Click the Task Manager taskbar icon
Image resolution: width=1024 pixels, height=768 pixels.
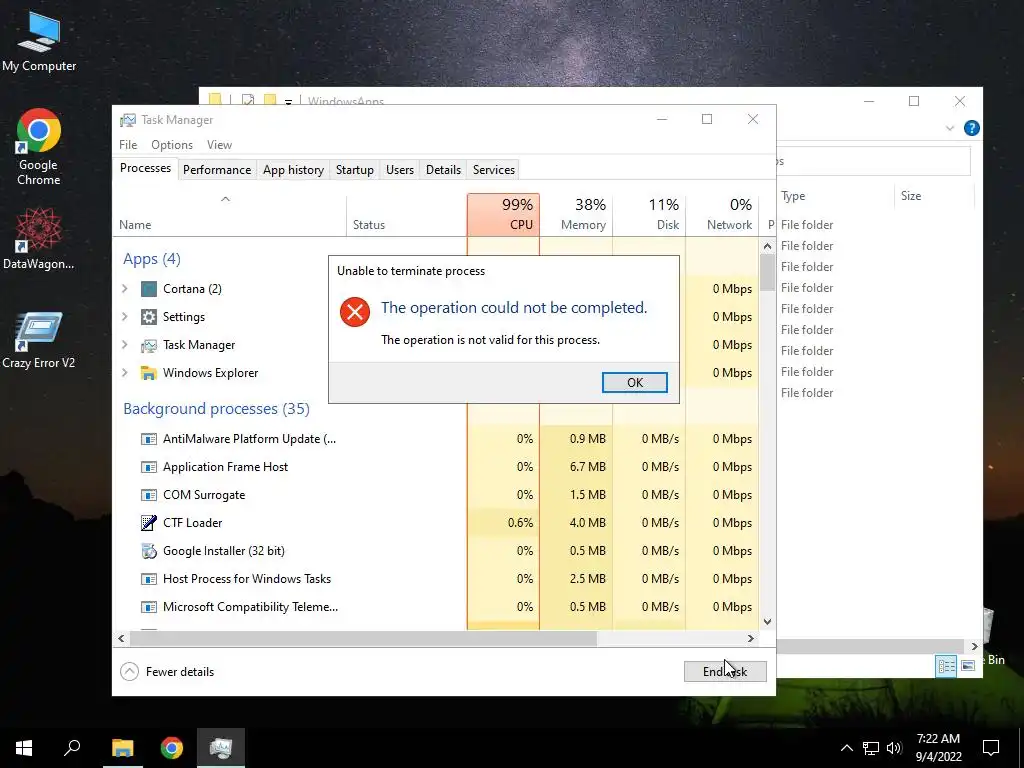[x=221, y=748]
